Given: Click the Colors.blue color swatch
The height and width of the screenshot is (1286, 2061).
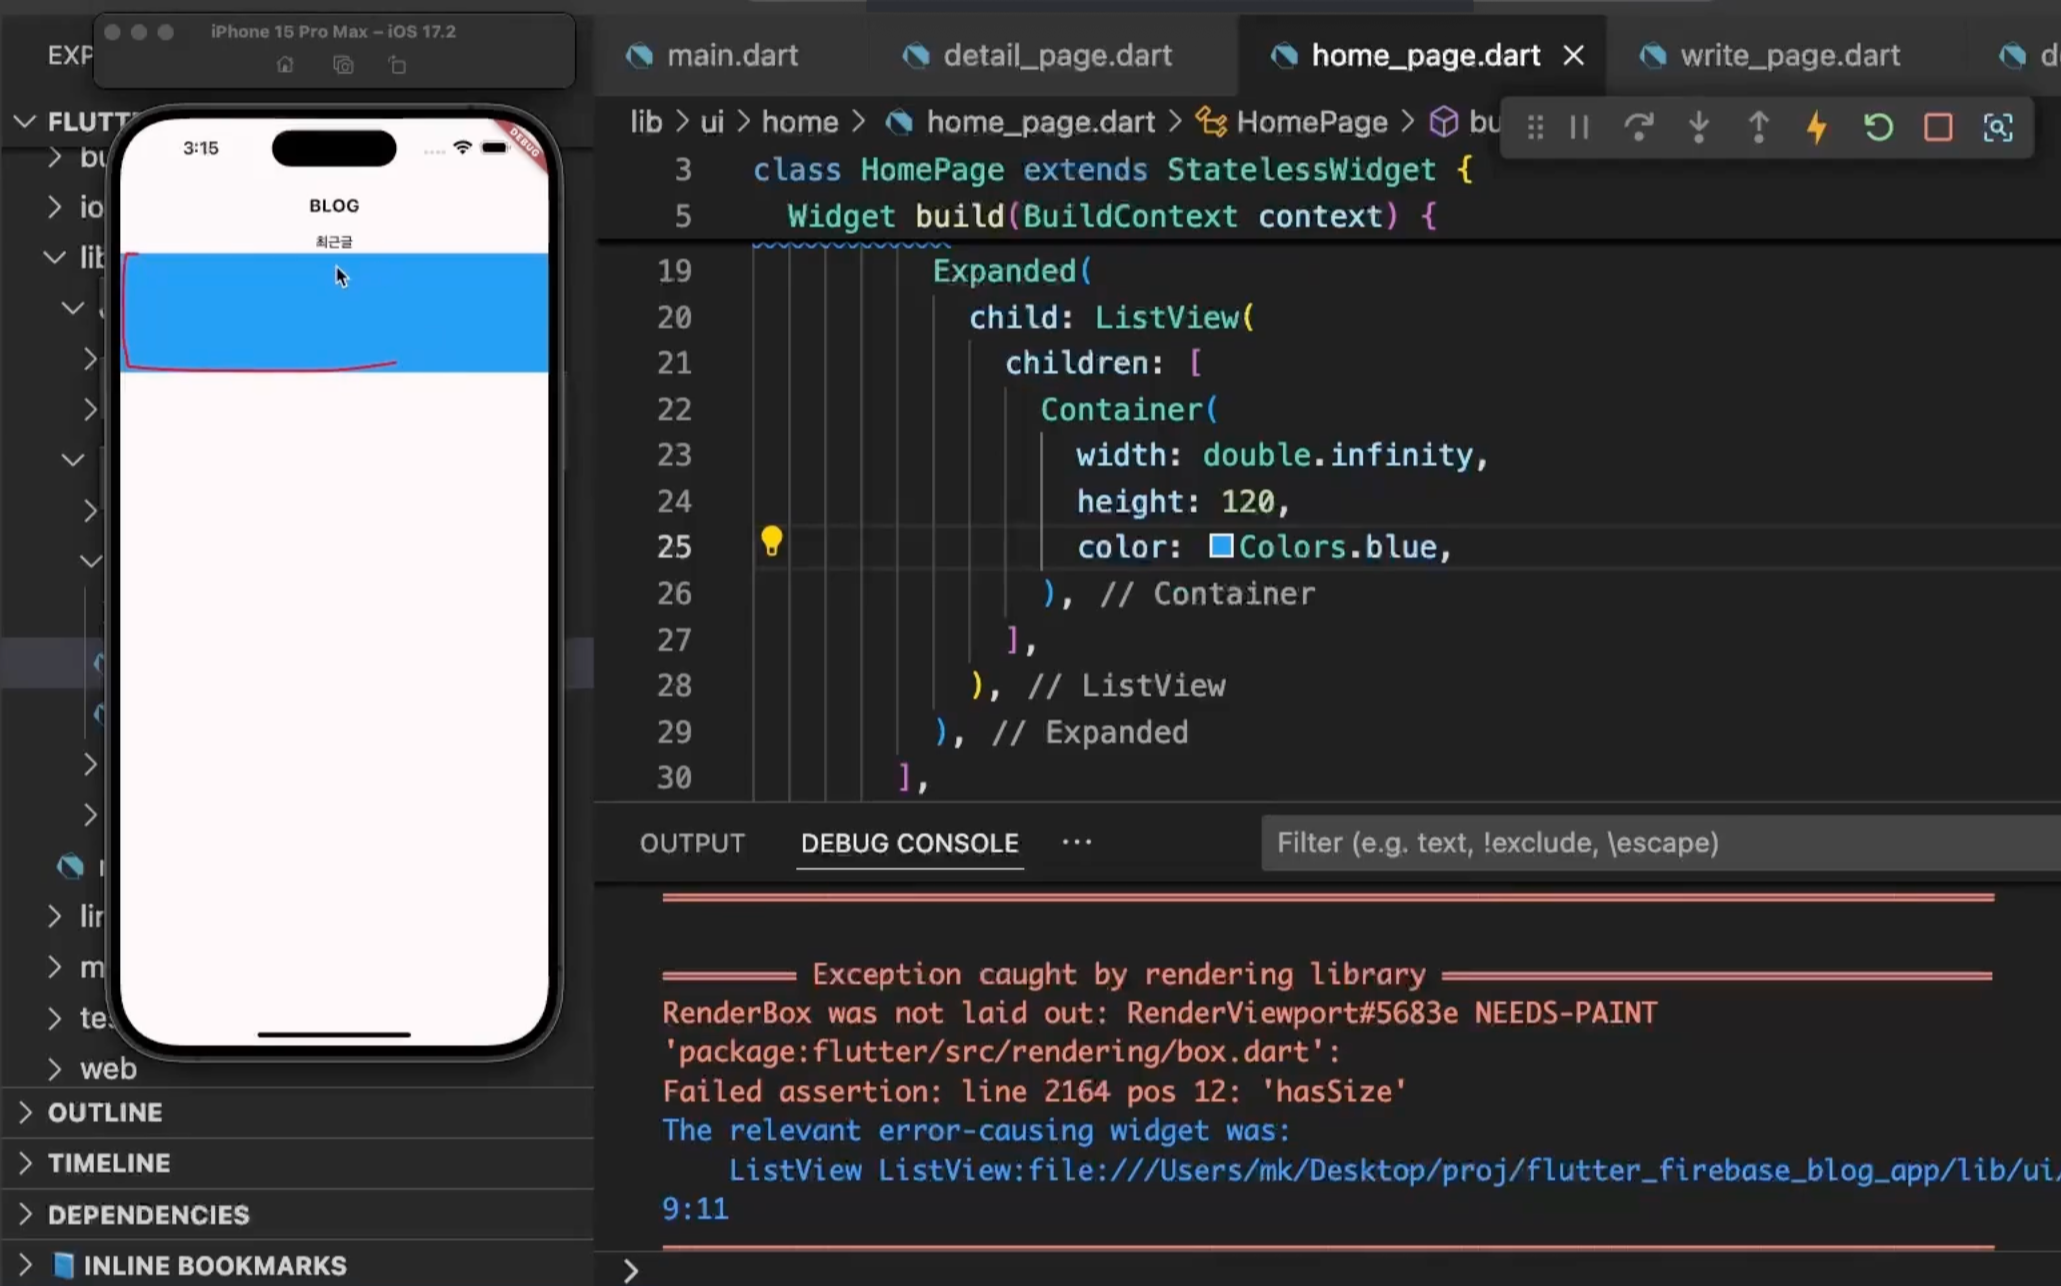Looking at the screenshot, I should pos(1220,546).
